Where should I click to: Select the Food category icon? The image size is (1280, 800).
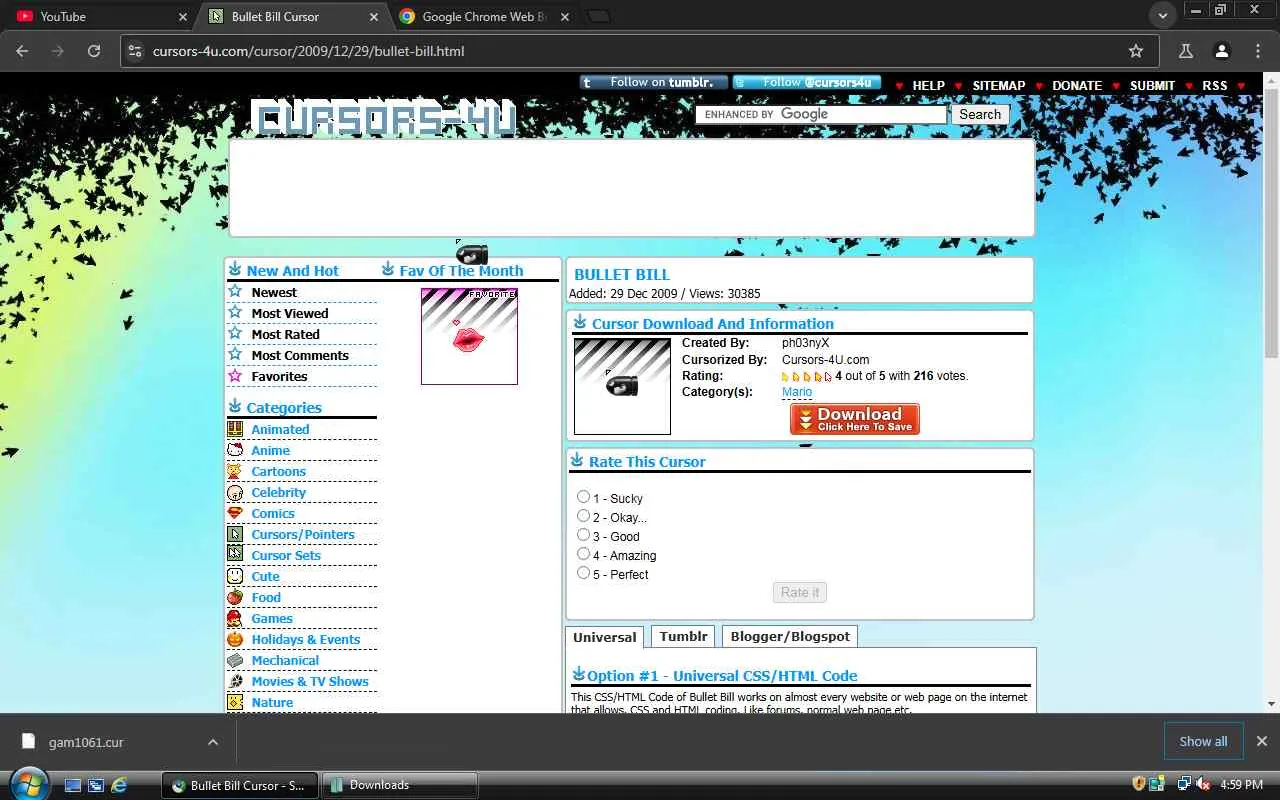[235, 597]
